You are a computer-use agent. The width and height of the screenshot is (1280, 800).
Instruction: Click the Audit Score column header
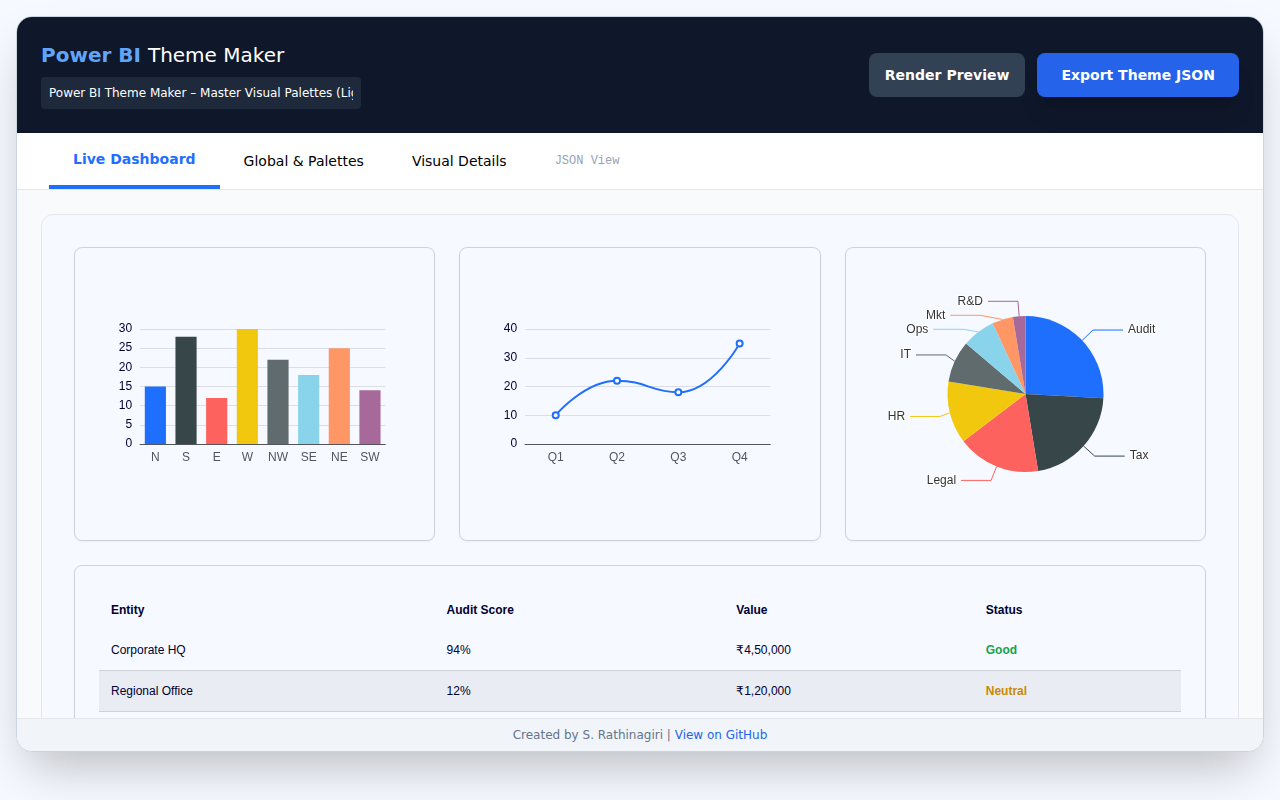480,610
